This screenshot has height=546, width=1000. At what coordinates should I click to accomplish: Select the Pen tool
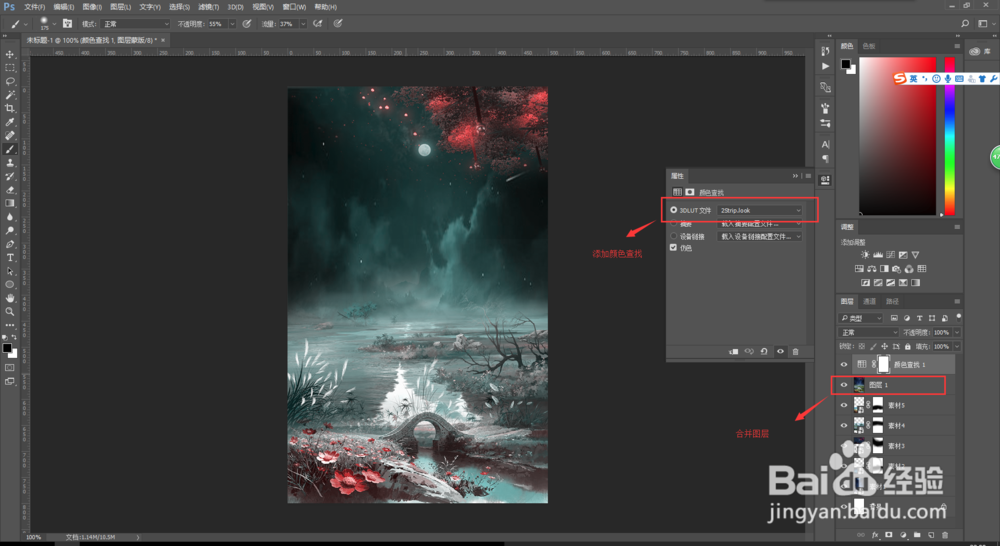(x=10, y=244)
